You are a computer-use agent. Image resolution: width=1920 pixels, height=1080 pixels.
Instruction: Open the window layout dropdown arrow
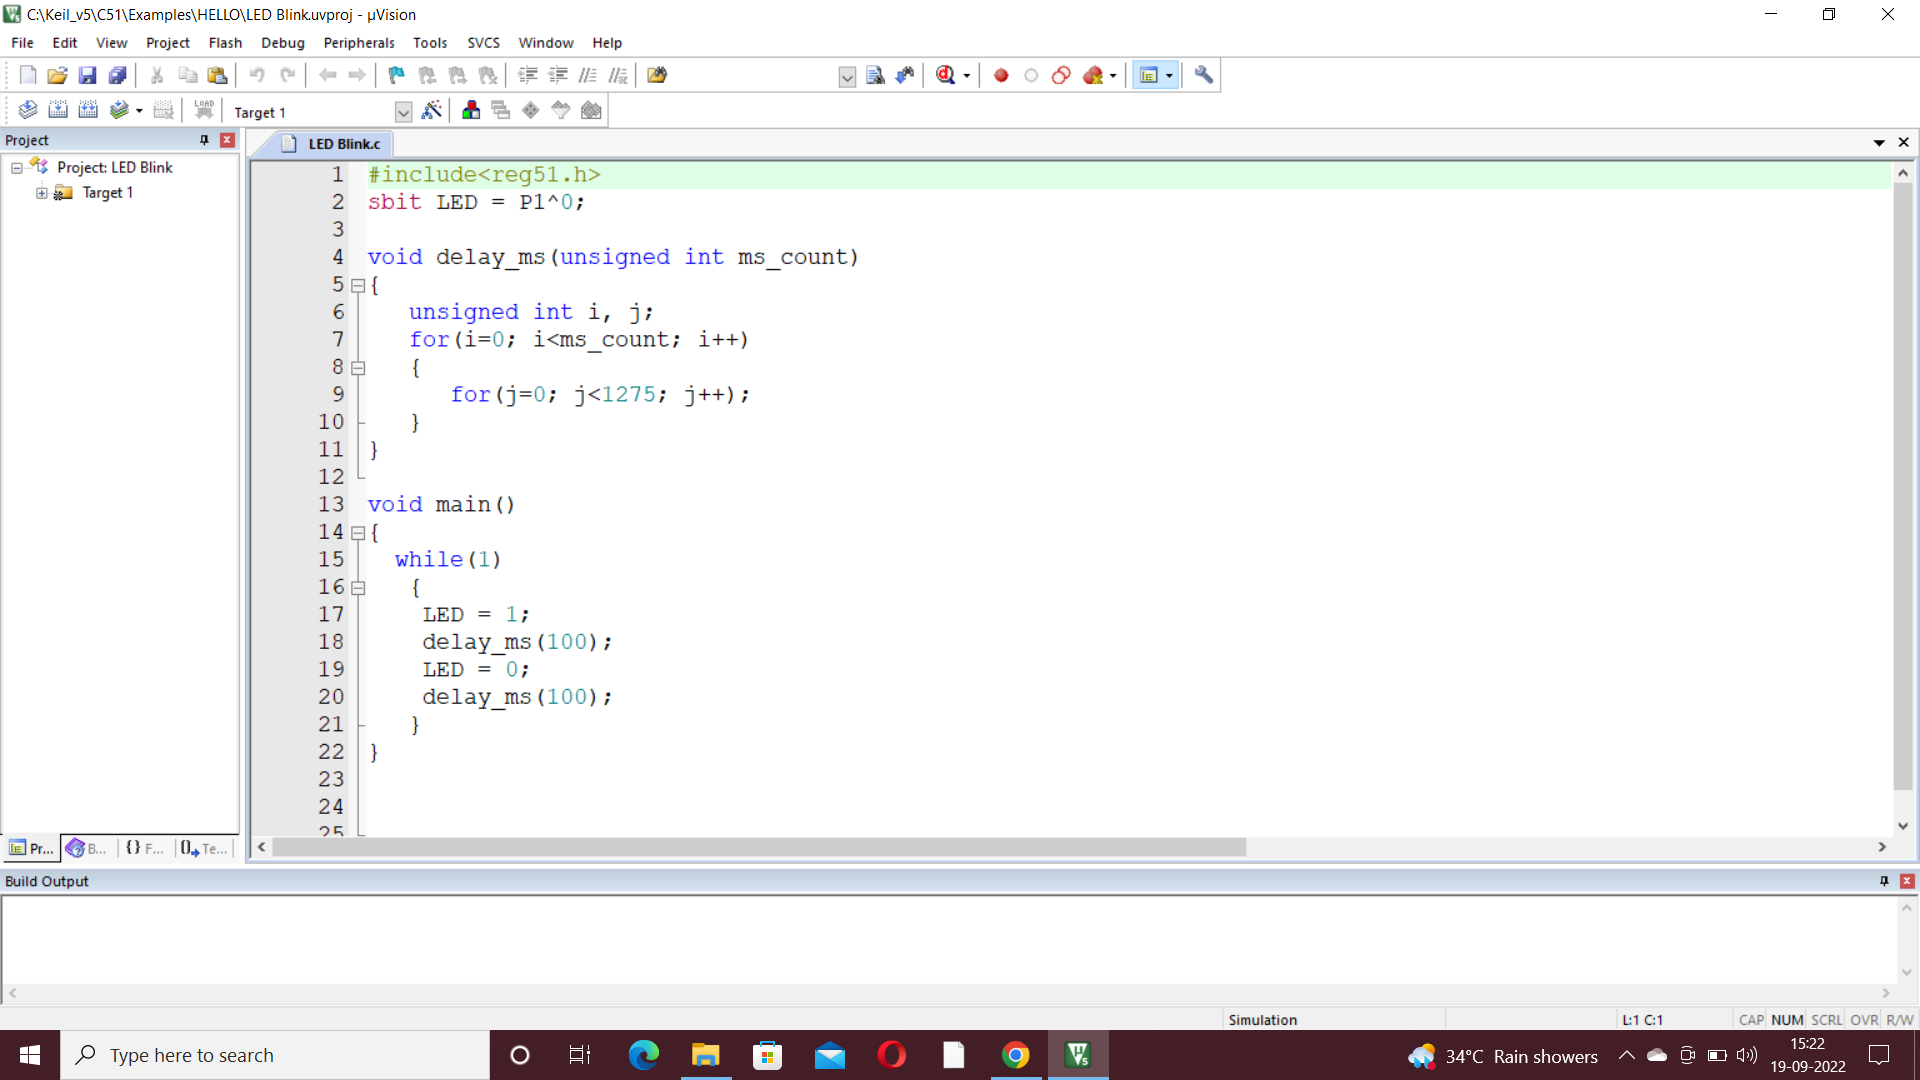[1169, 76]
